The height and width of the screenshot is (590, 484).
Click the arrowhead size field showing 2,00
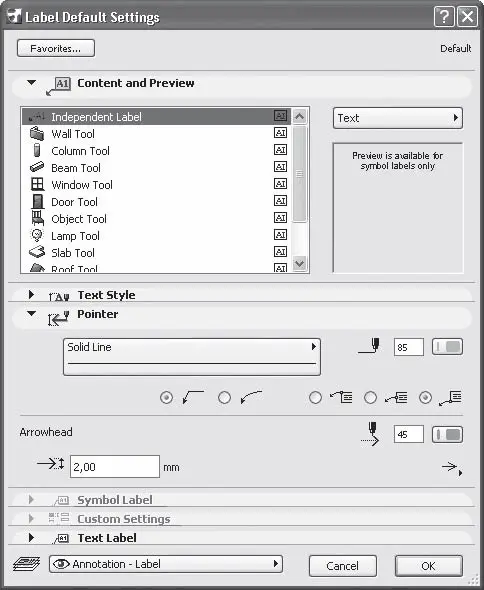pos(115,467)
